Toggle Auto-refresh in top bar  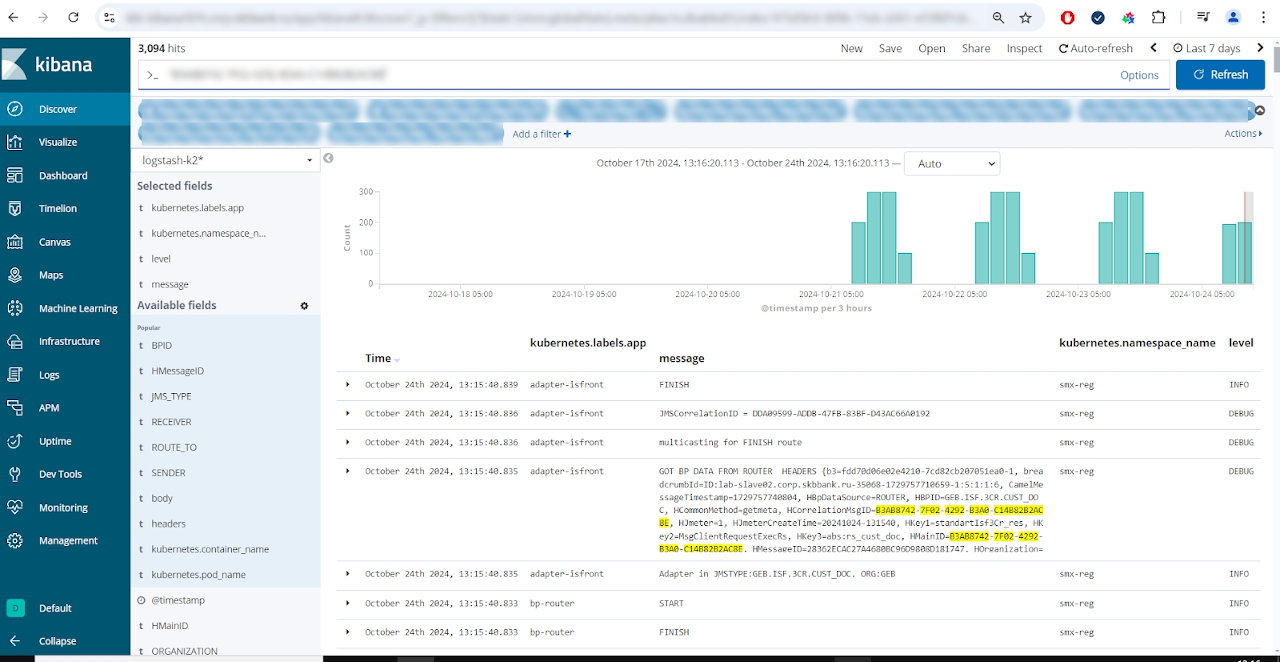(1095, 48)
